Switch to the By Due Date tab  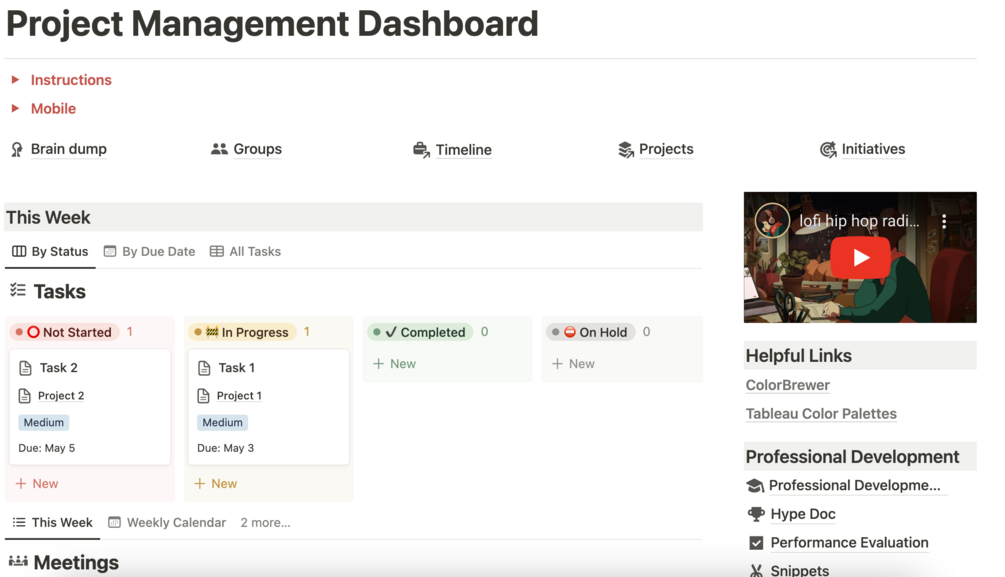(x=150, y=251)
